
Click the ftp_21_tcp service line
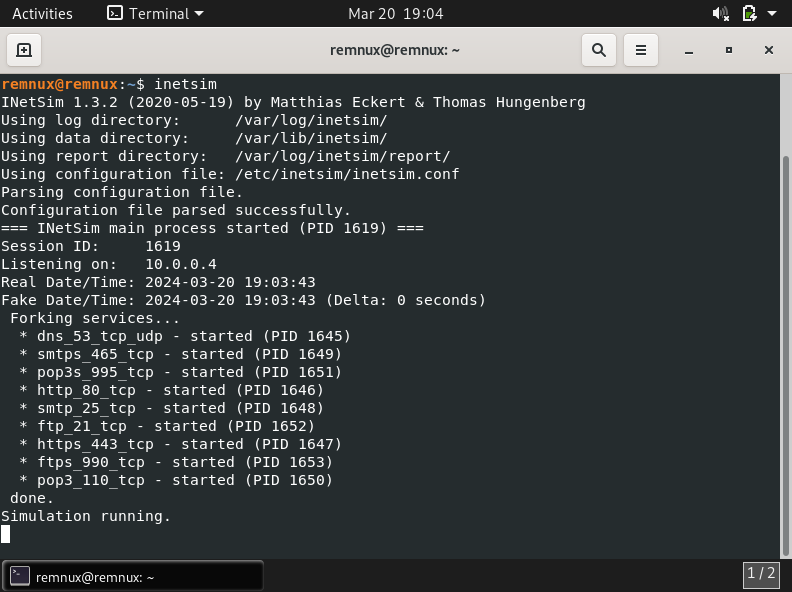tap(167, 426)
